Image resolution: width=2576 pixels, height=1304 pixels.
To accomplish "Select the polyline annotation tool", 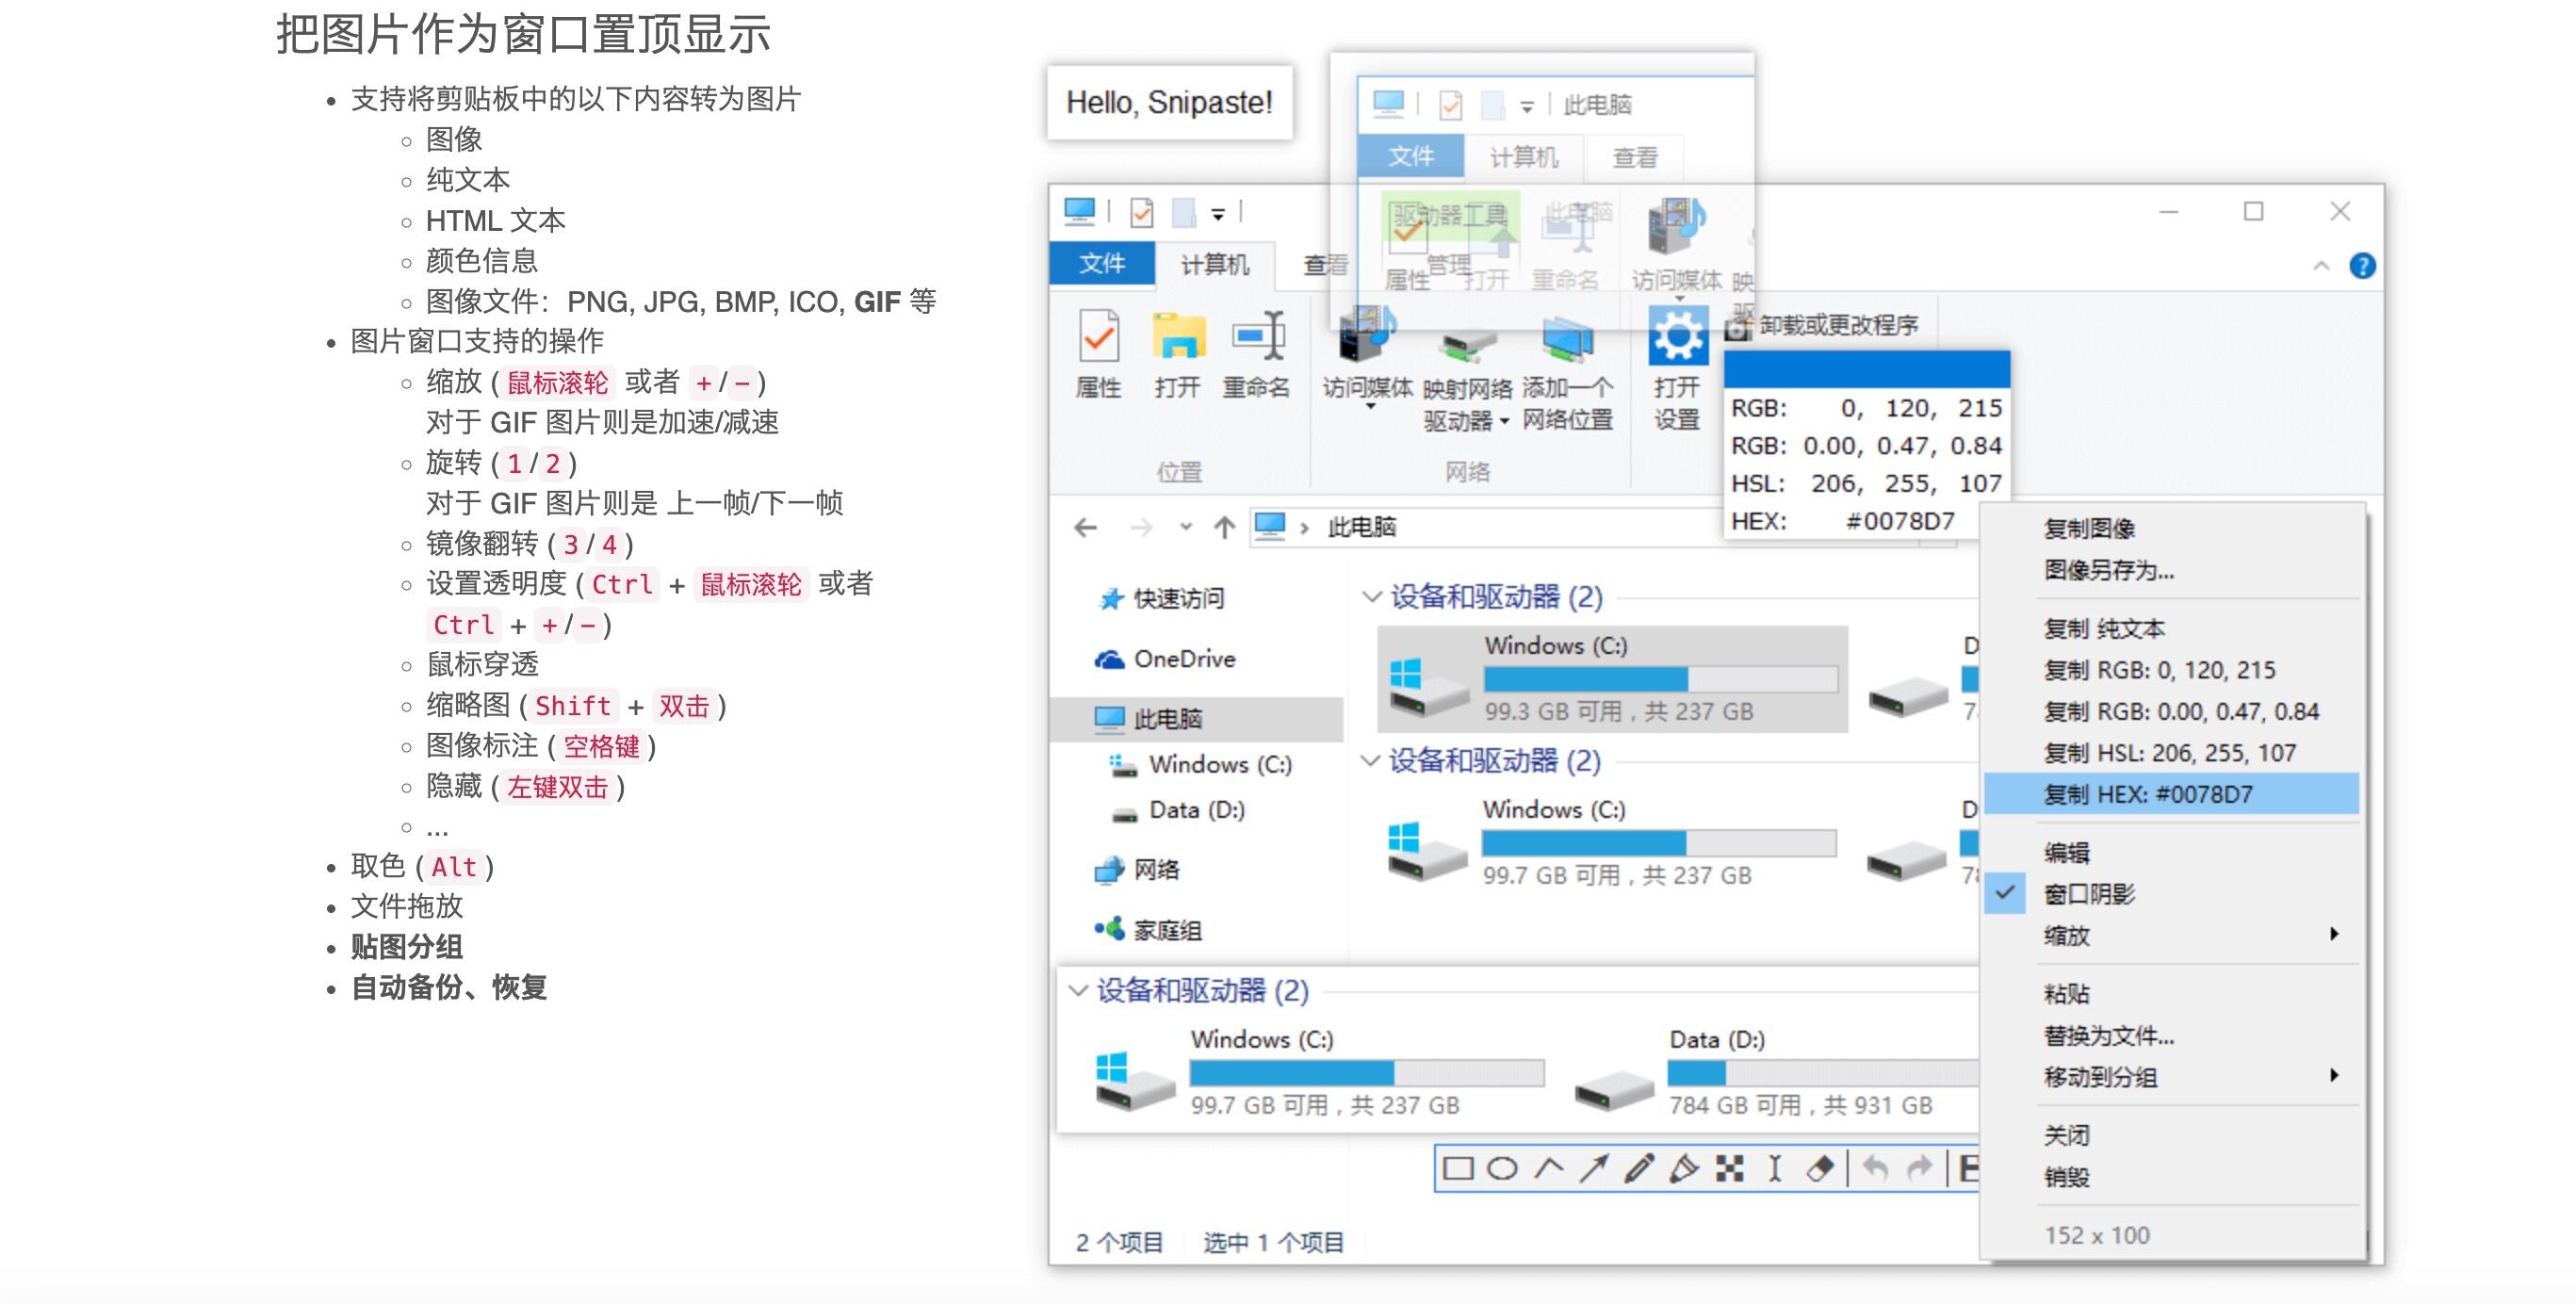I will coord(1549,1168).
